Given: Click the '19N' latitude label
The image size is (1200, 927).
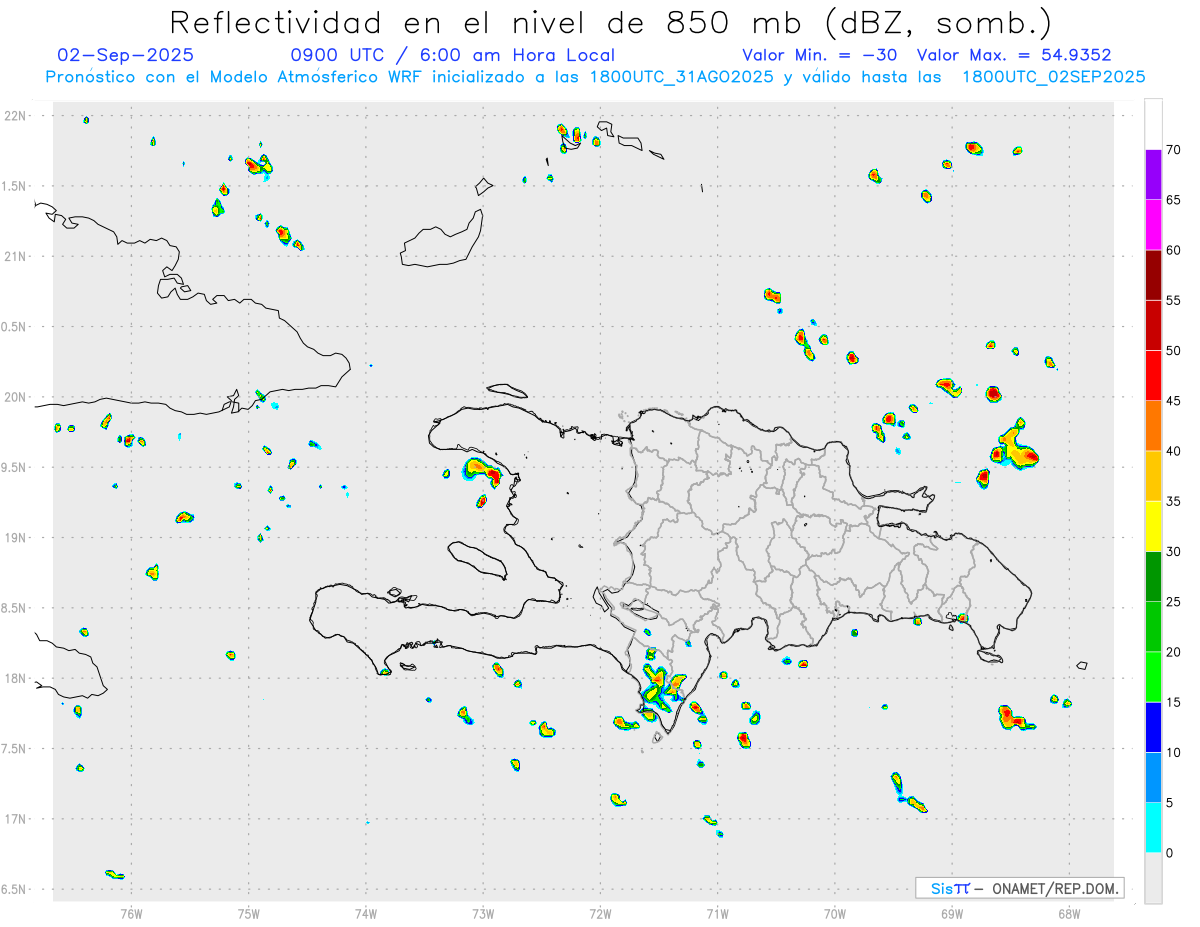Looking at the screenshot, I should 14,537.
